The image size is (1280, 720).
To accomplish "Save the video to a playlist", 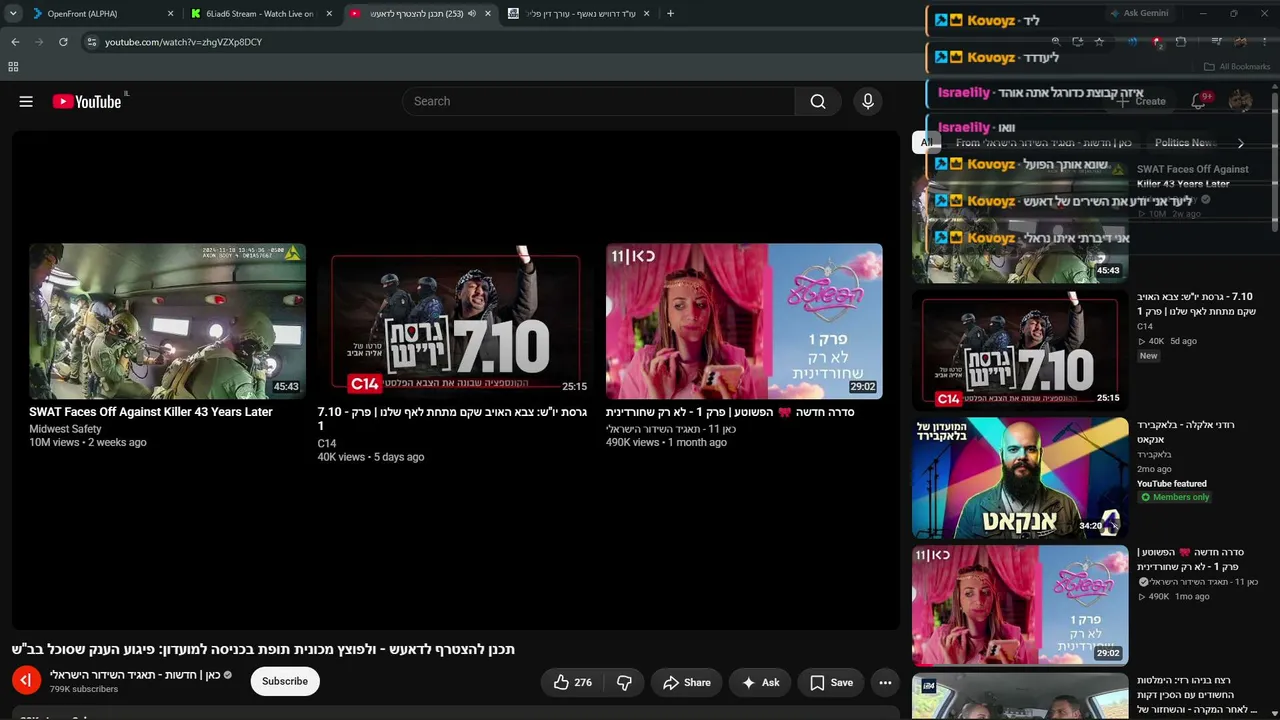I will 831,683.
